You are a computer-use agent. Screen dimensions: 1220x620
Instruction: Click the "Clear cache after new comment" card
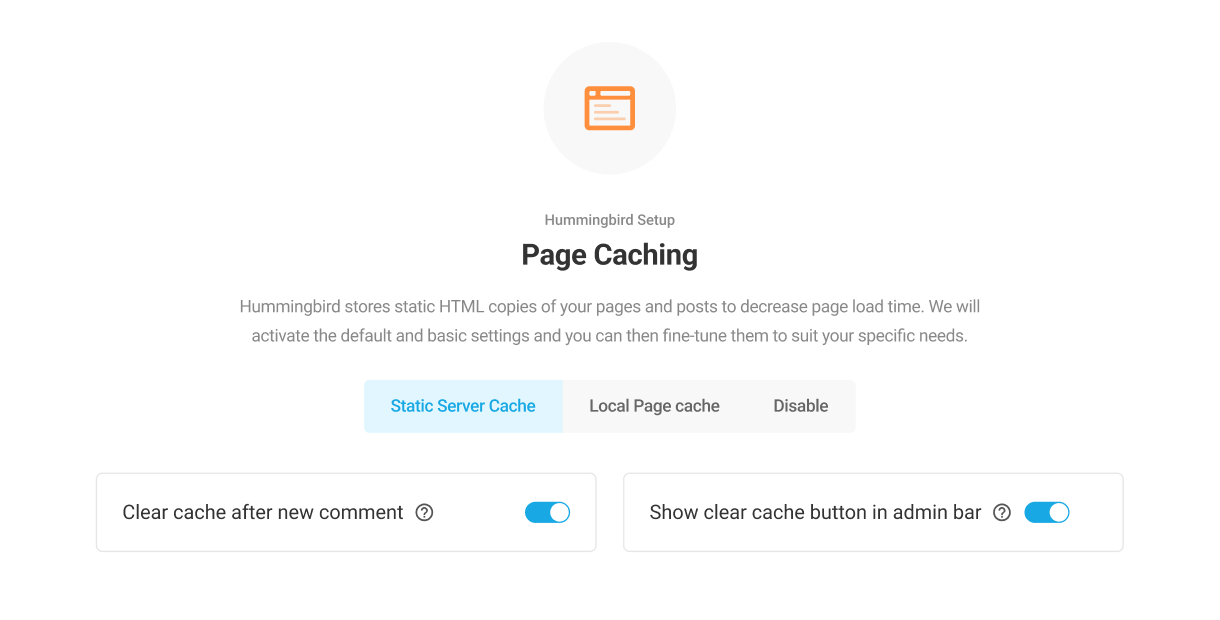click(x=345, y=512)
